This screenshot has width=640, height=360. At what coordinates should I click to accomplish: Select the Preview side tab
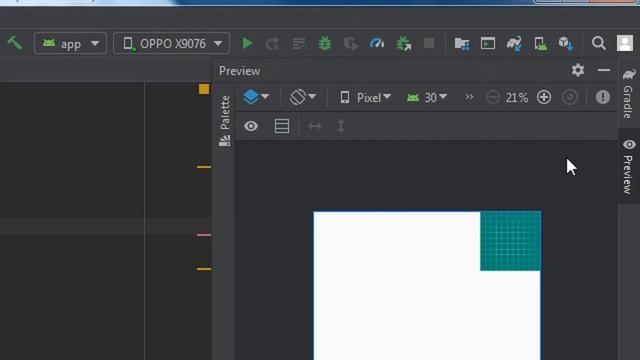point(629,167)
